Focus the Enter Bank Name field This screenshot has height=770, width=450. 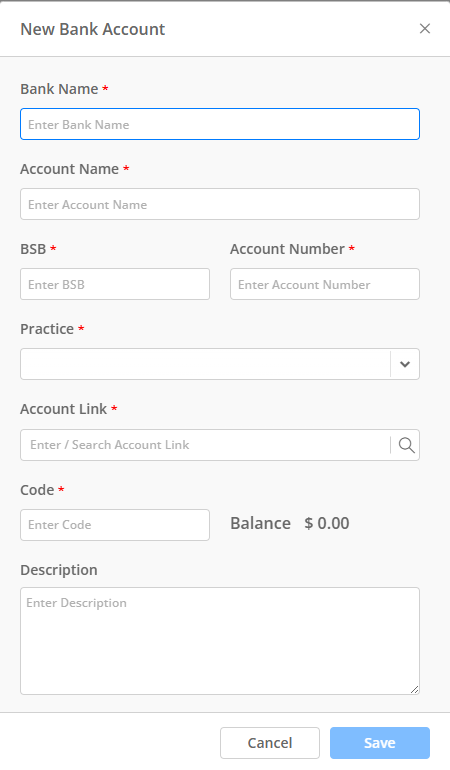(x=220, y=124)
